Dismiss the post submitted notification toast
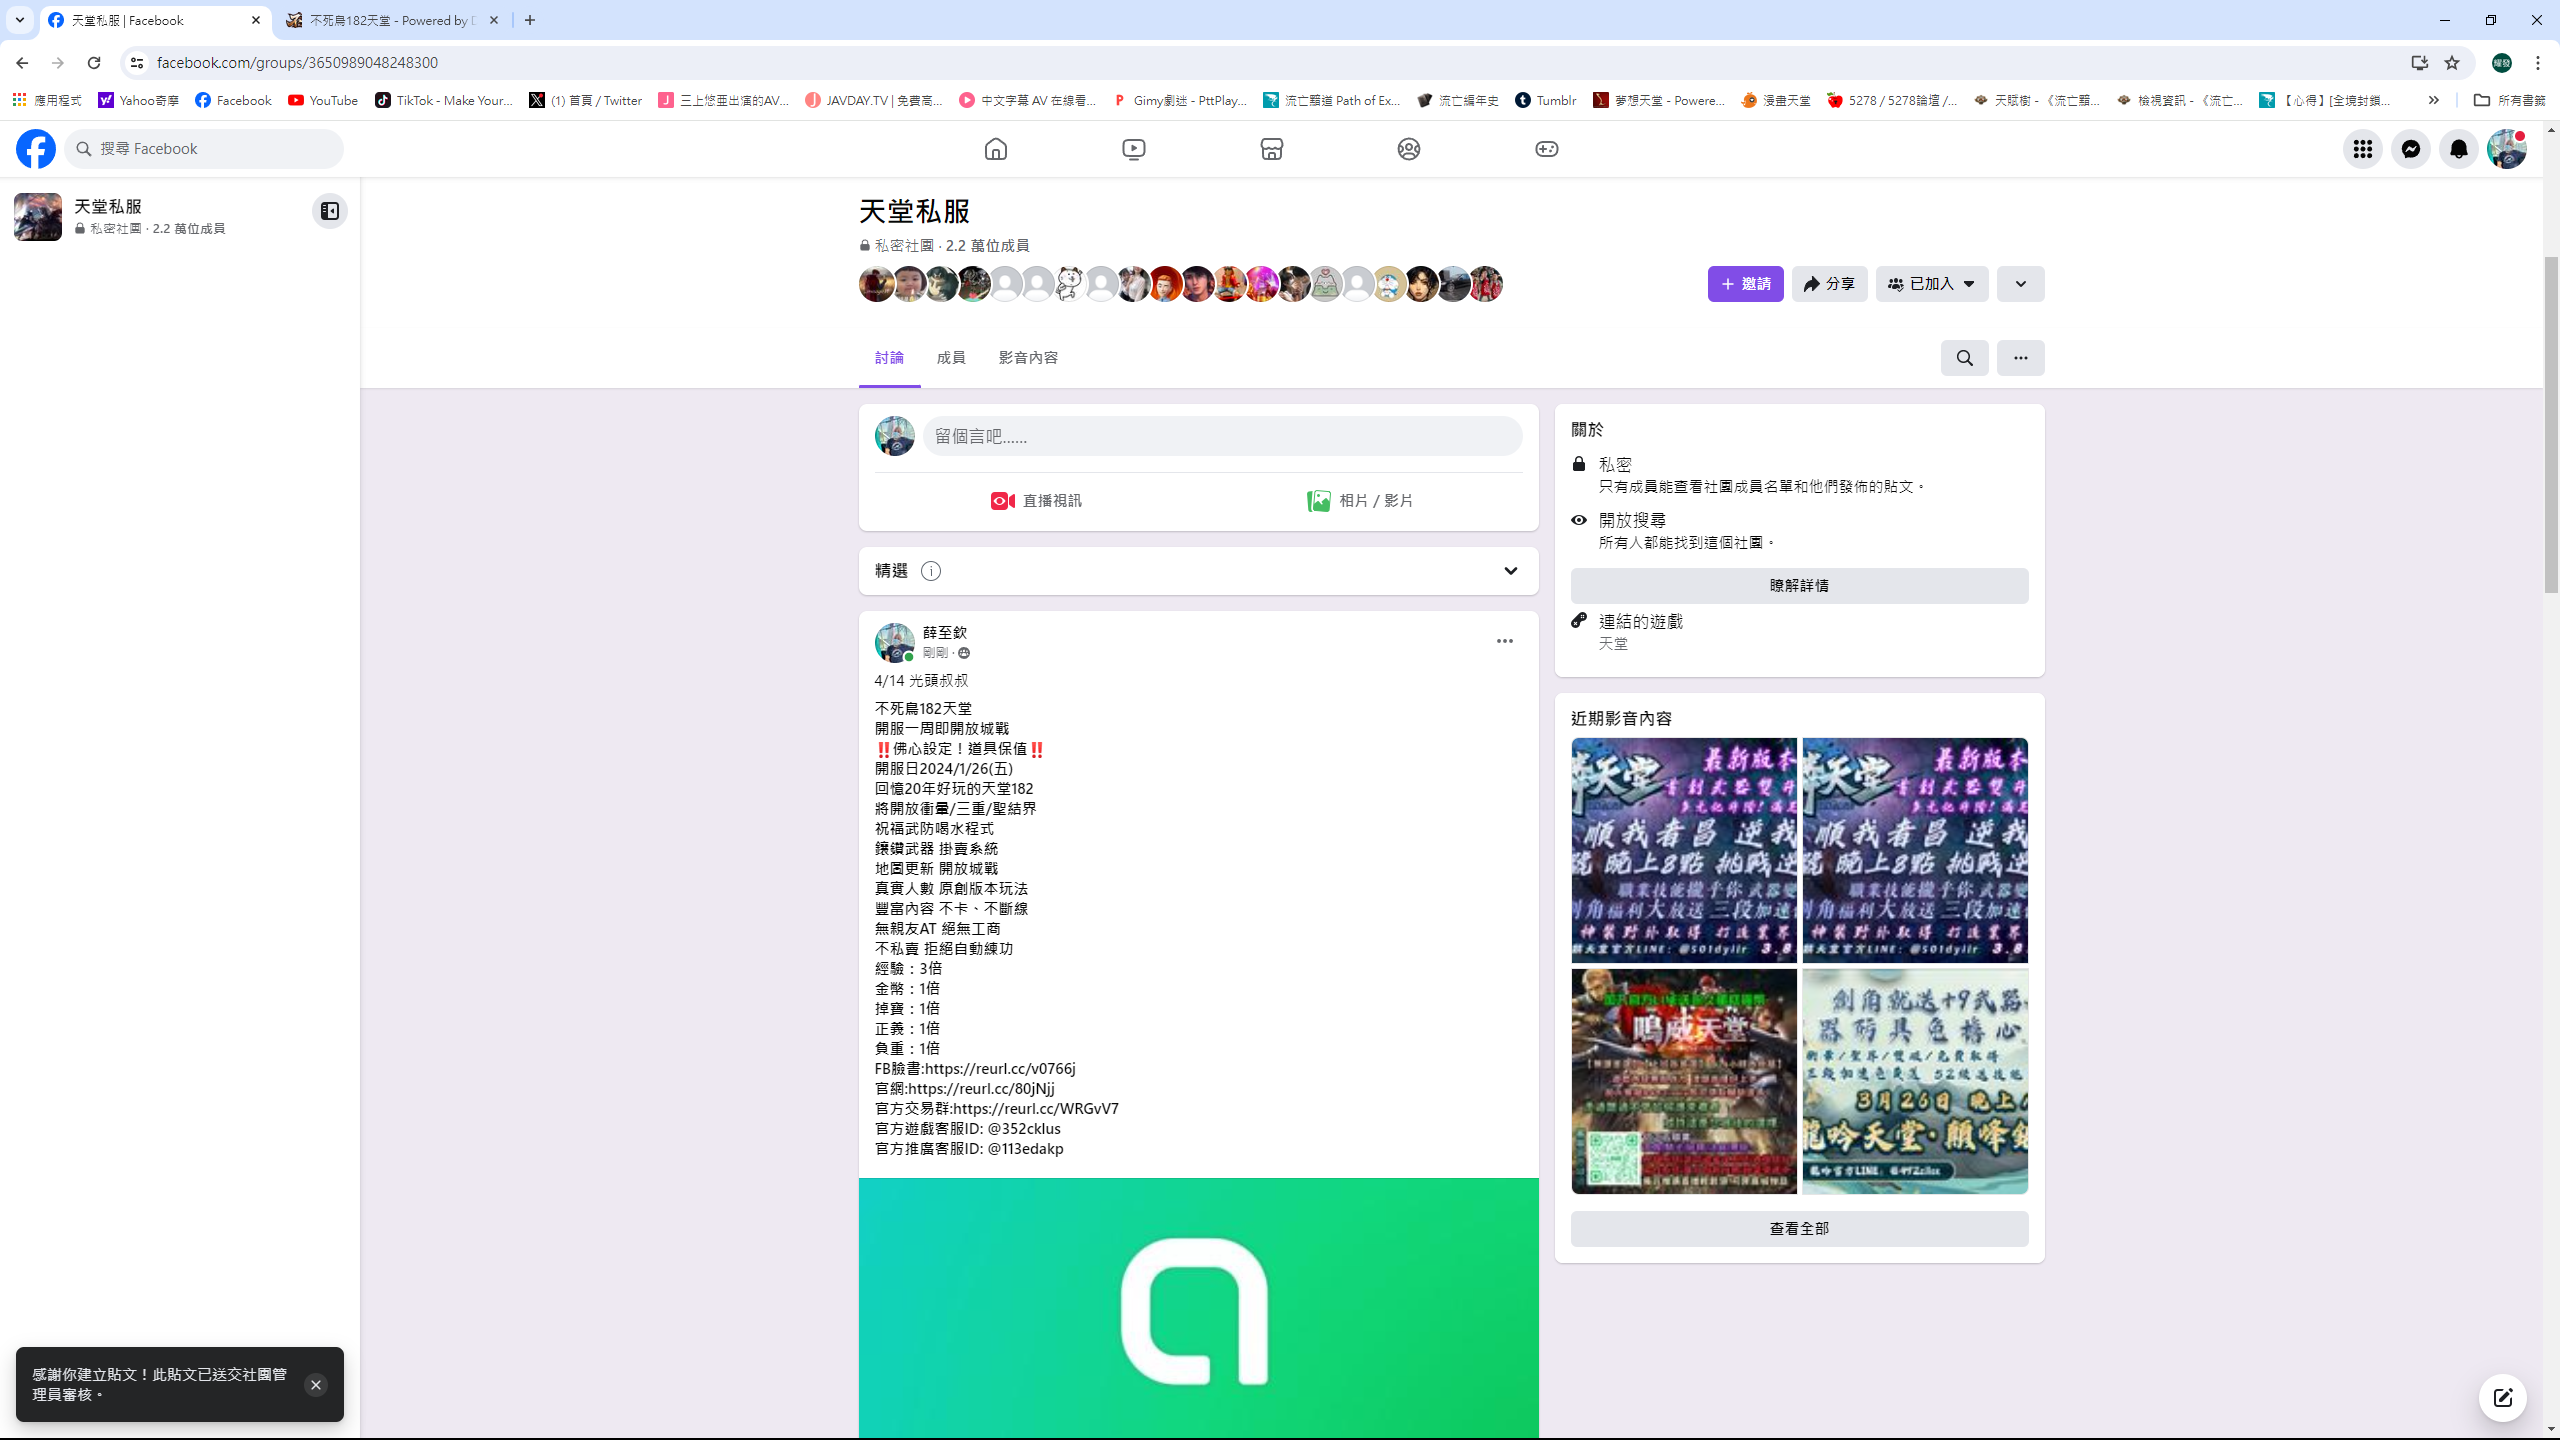2560x1440 pixels. coord(315,1385)
